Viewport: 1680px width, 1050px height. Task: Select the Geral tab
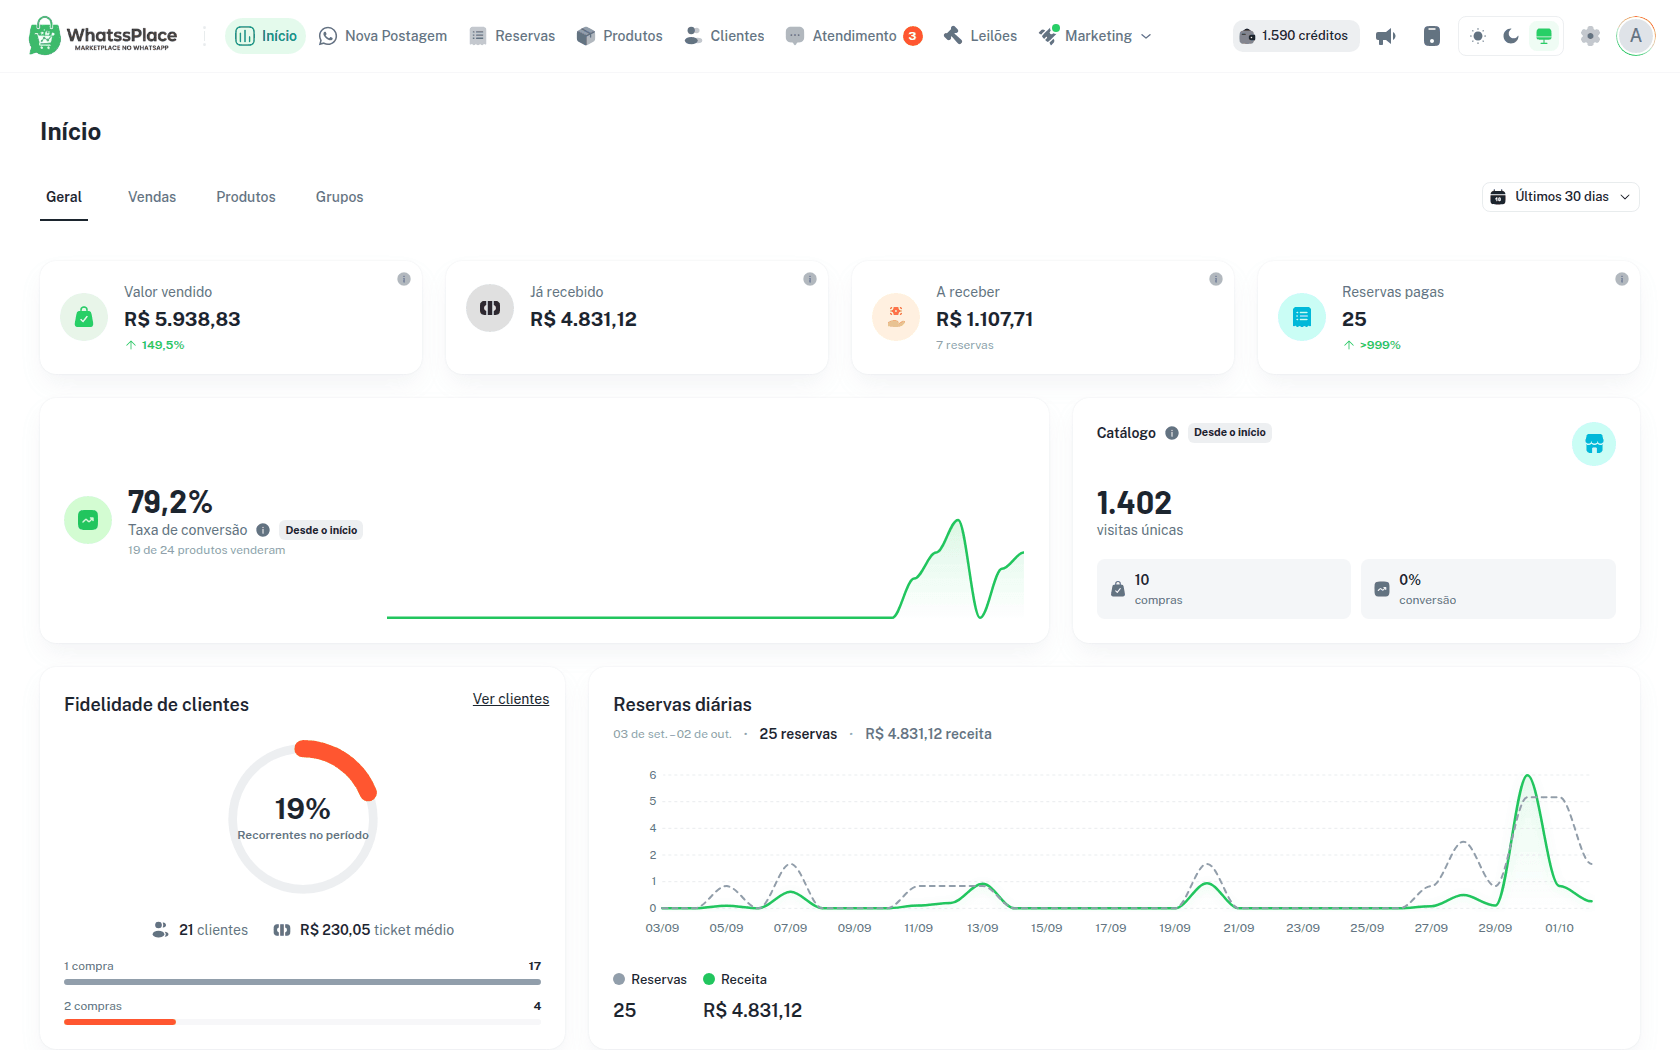point(64,197)
